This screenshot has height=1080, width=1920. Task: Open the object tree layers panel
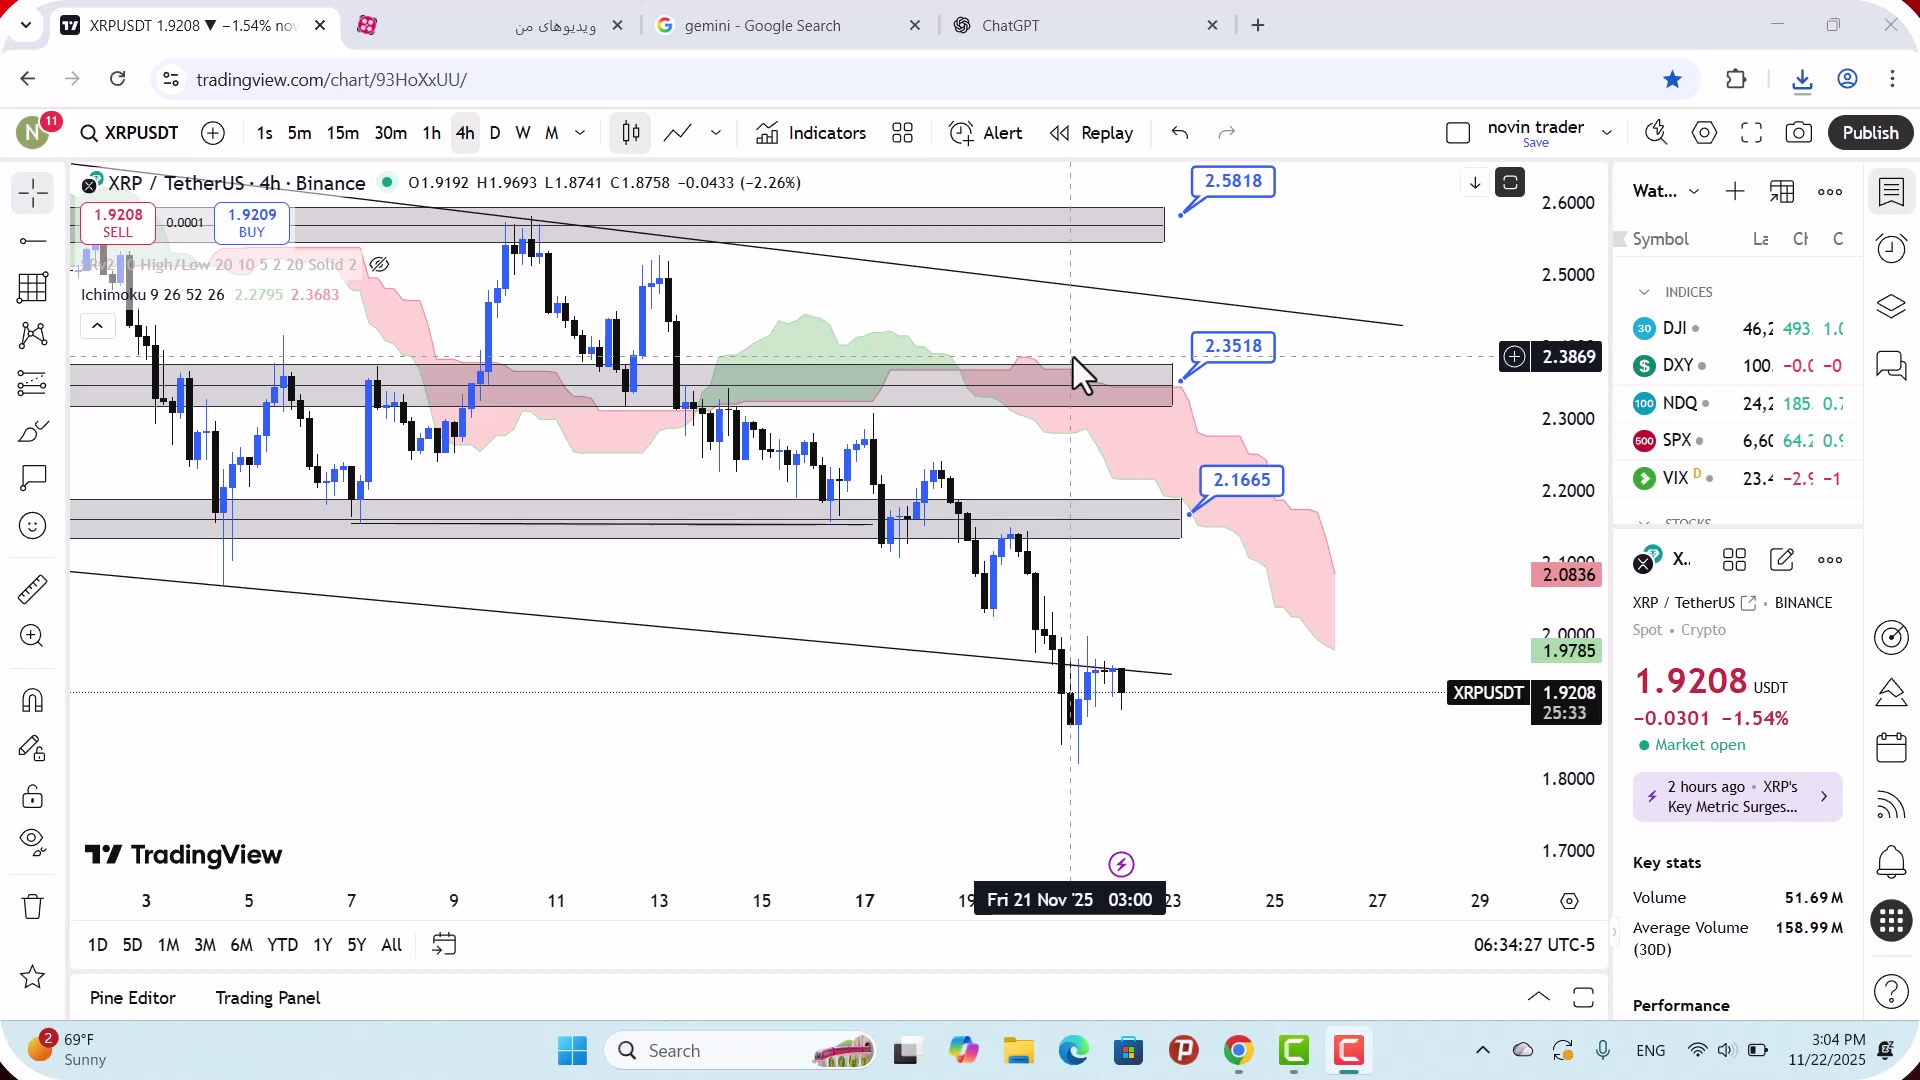[1891, 306]
